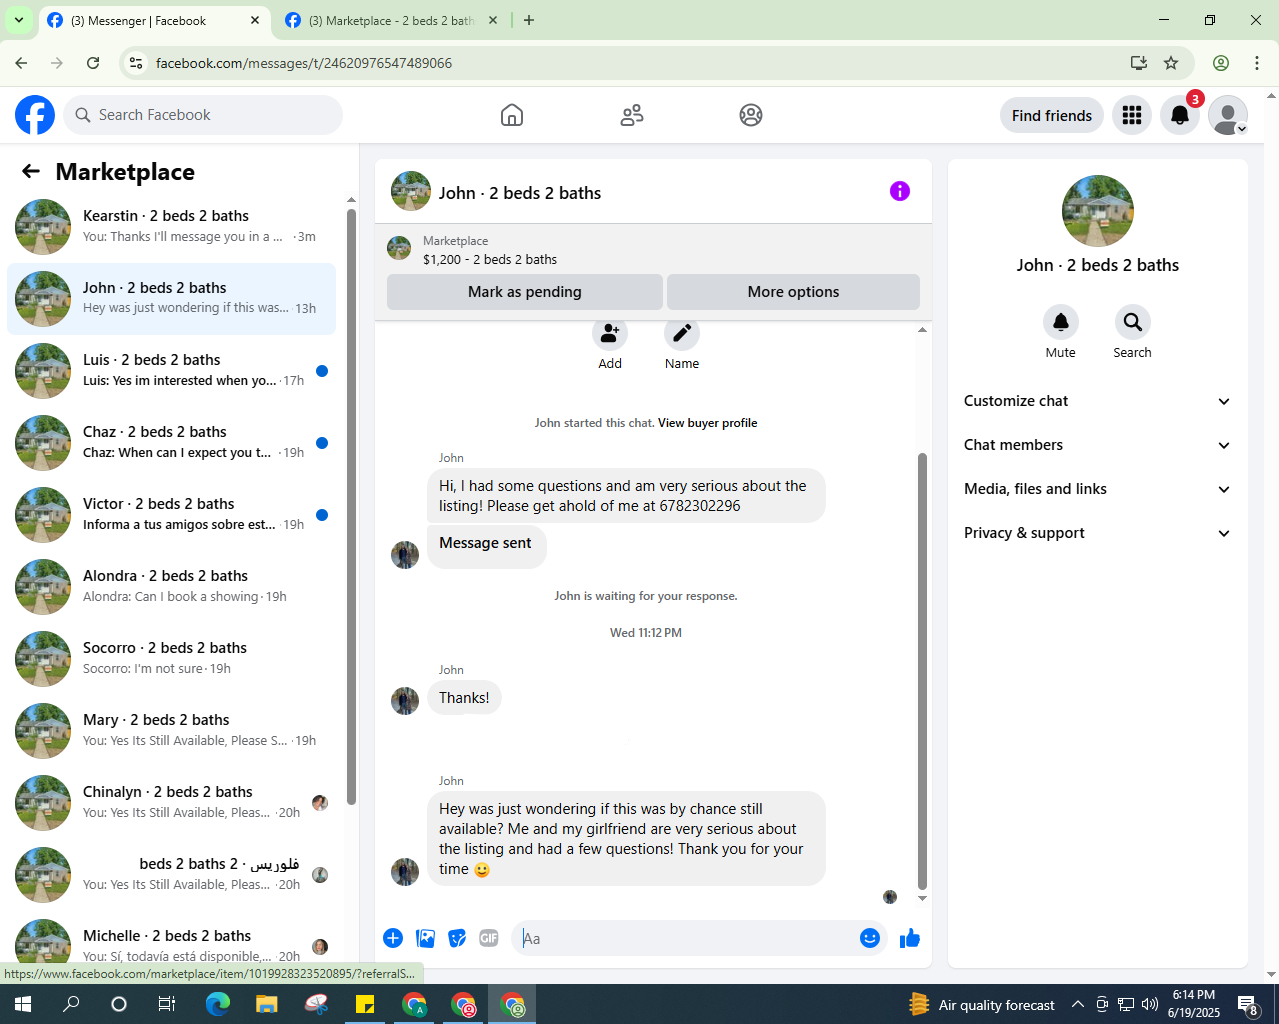
Task: Open View buyer profile link
Action: point(707,423)
